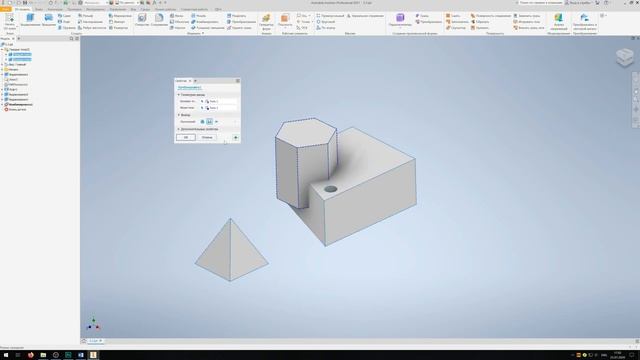Open model browser options menu

tap(77, 38)
